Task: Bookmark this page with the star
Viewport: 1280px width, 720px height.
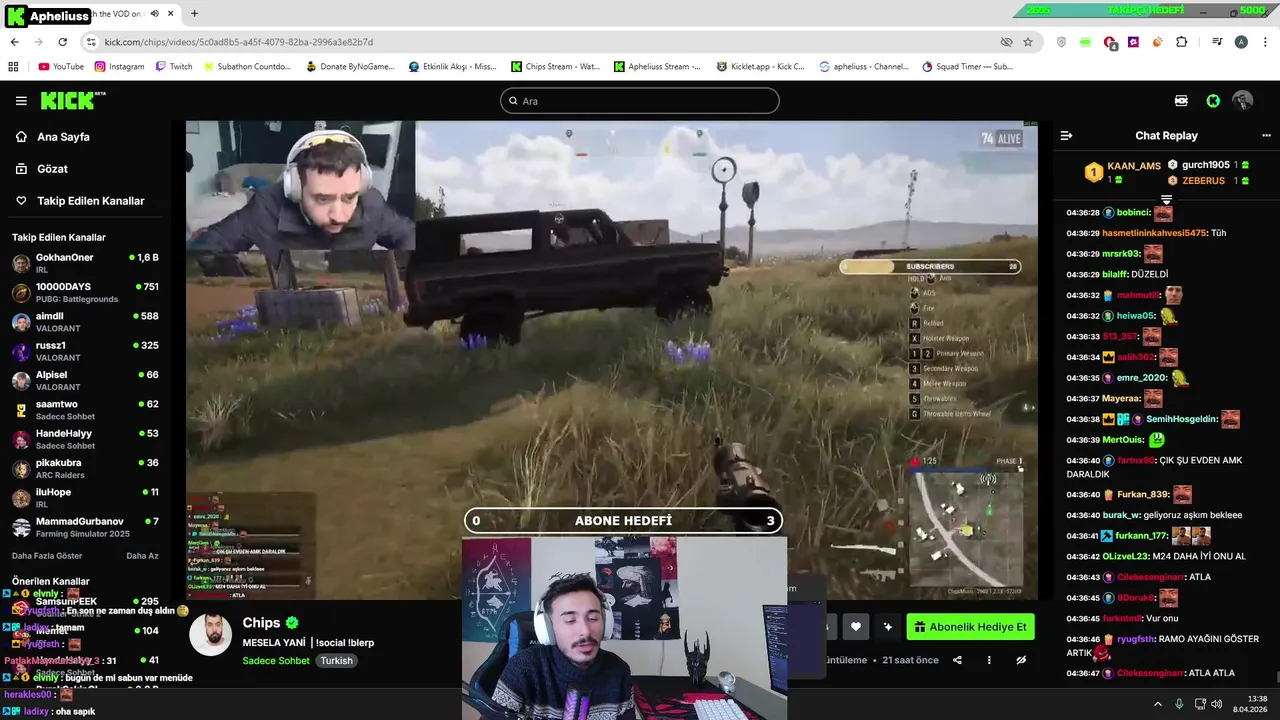Action: pyautogui.click(x=1028, y=42)
